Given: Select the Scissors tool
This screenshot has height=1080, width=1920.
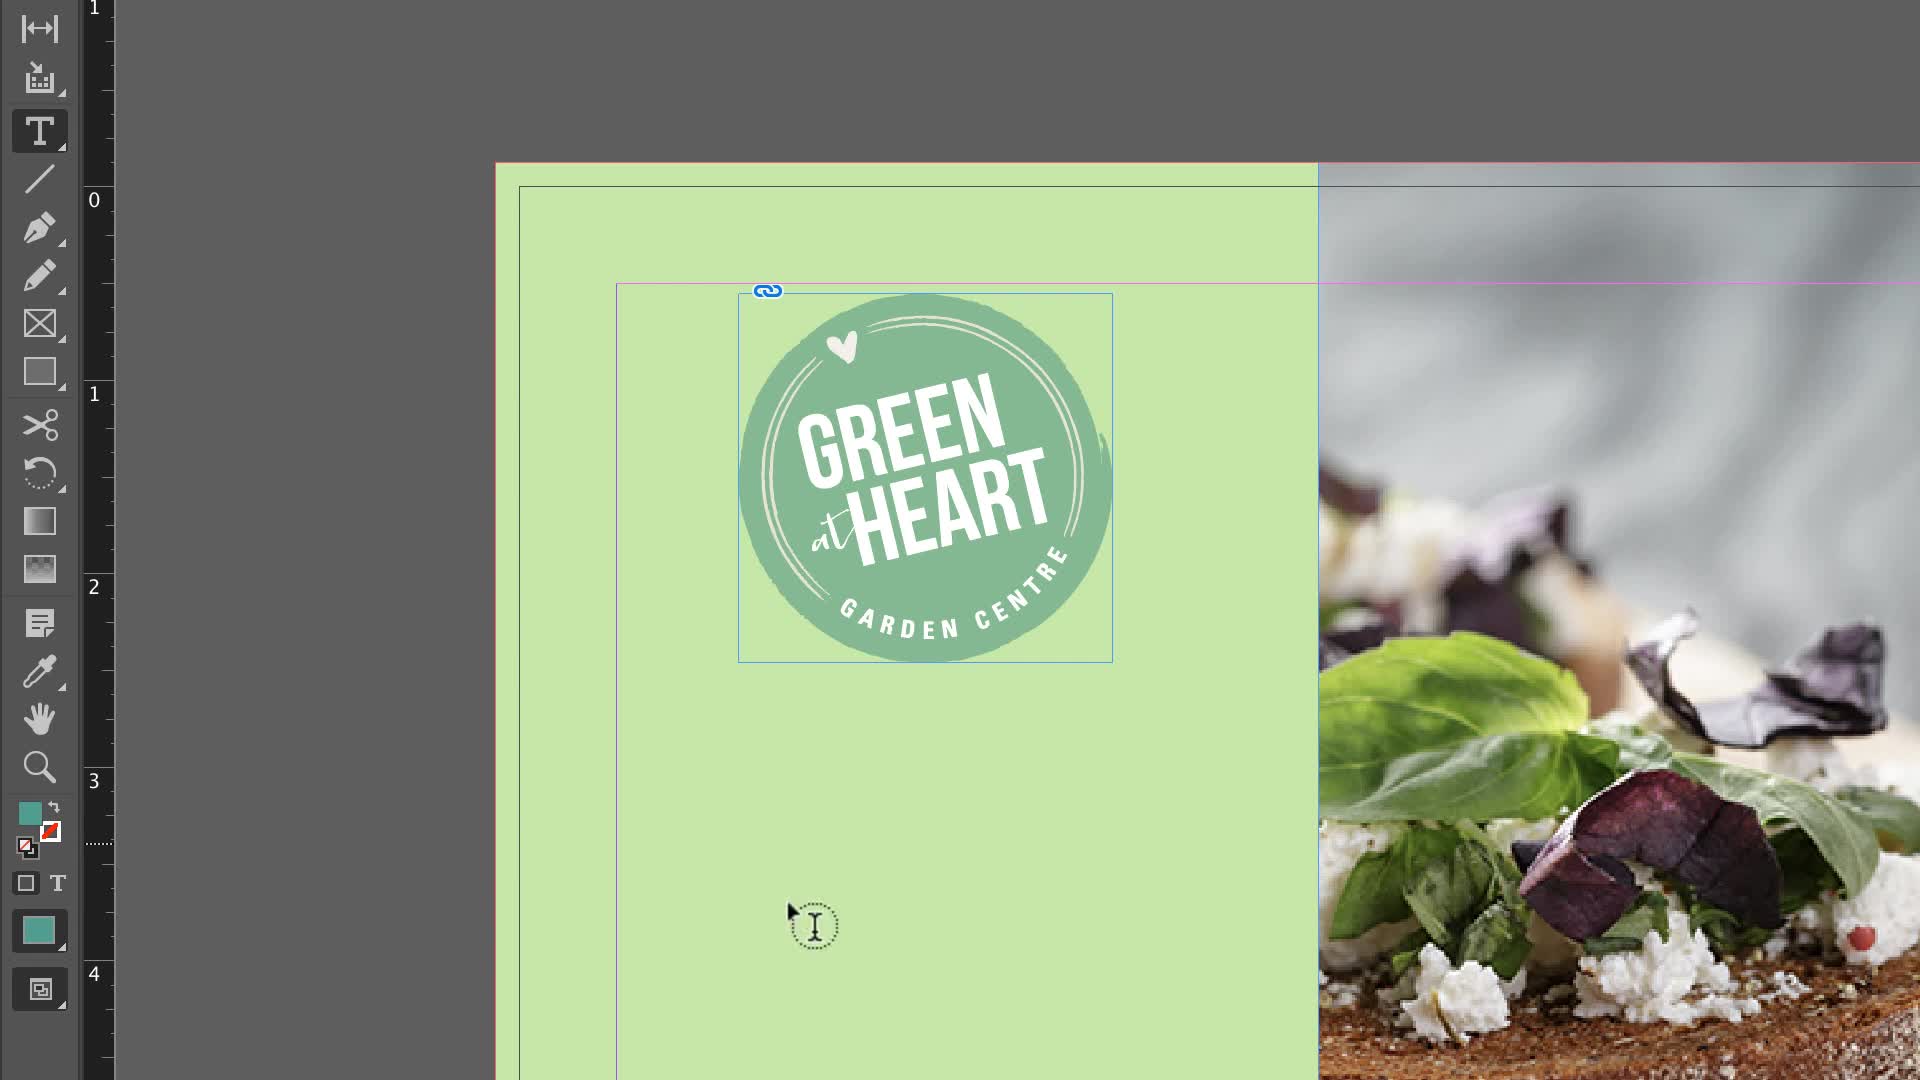Looking at the screenshot, I should click(40, 425).
